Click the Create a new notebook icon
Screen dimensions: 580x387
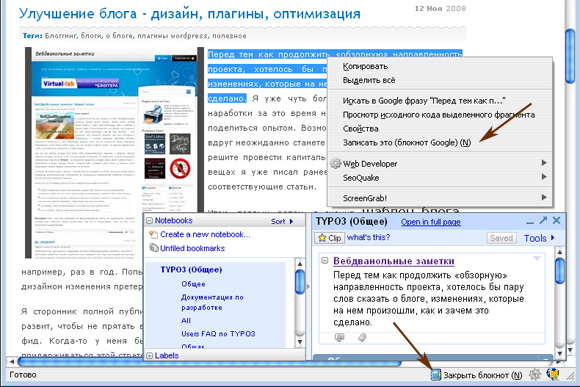(x=153, y=235)
